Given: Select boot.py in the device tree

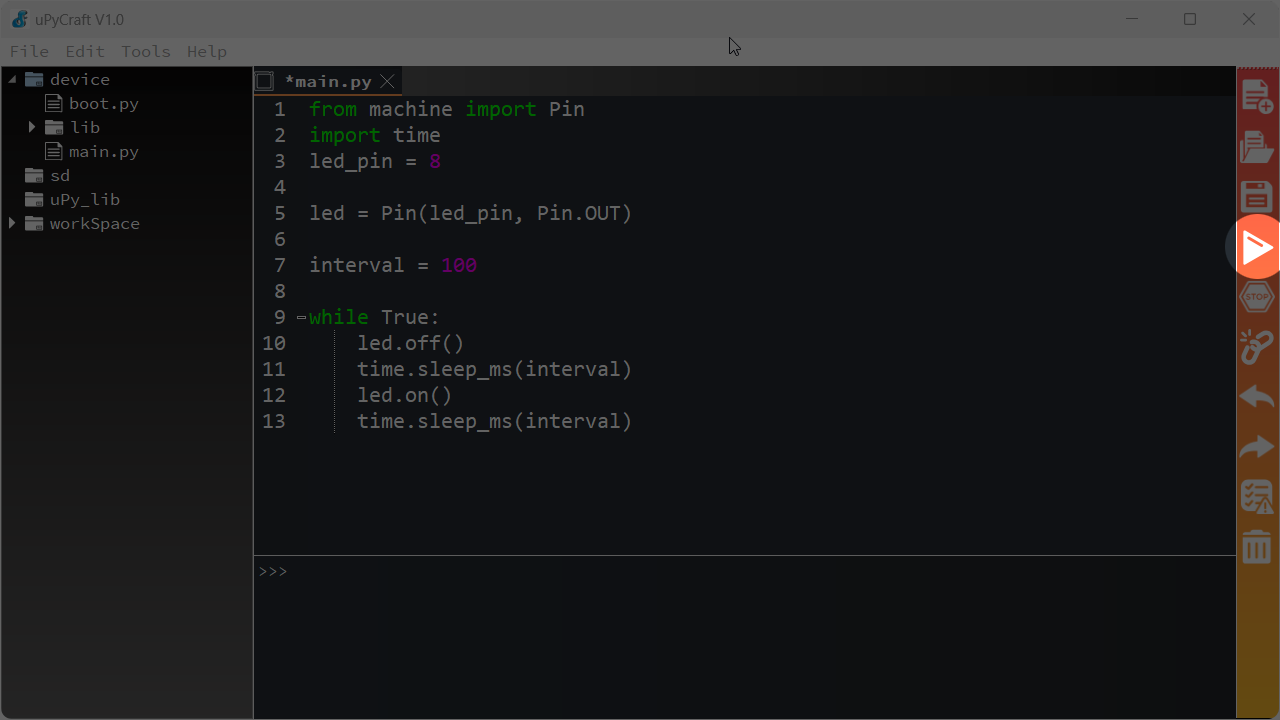Looking at the screenshot, I should tap(103, 103).
